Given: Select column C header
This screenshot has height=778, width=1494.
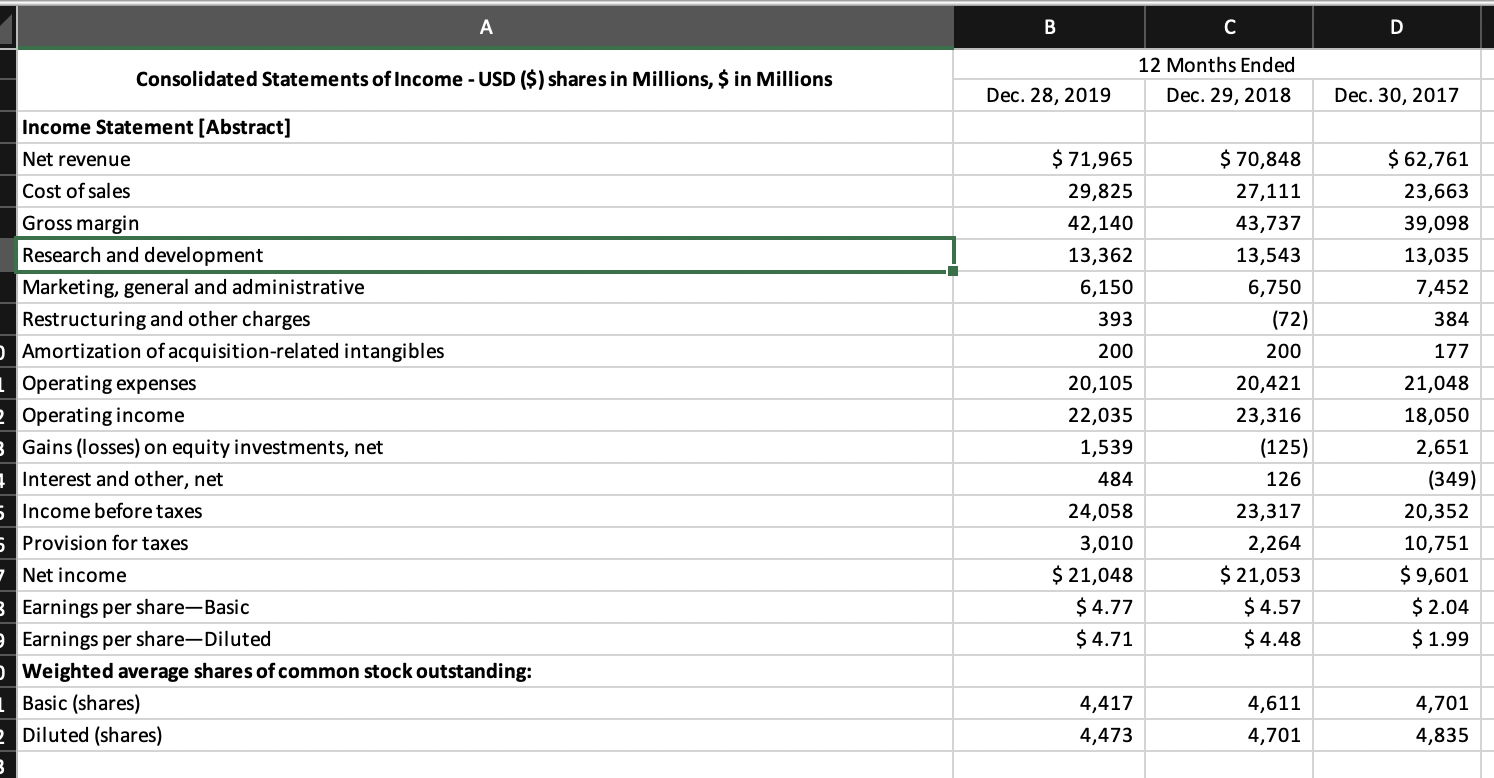Looking at the screenshot, I should [x=1228, y=27].
